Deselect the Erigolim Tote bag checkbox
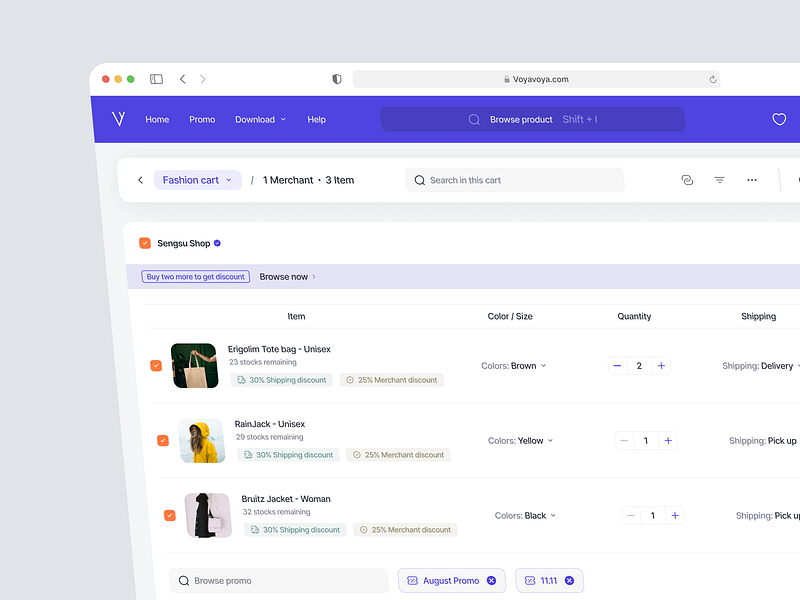The image size is (800, 600). (156, 366)
